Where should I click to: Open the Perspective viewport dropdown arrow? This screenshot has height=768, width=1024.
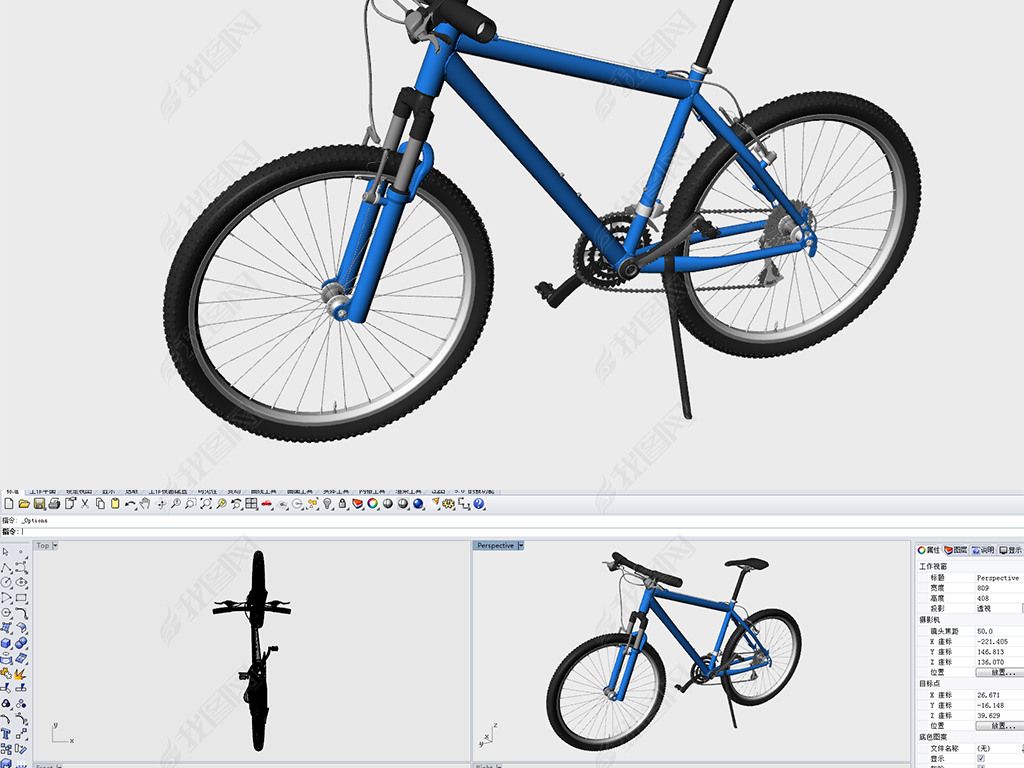[521, 546]
